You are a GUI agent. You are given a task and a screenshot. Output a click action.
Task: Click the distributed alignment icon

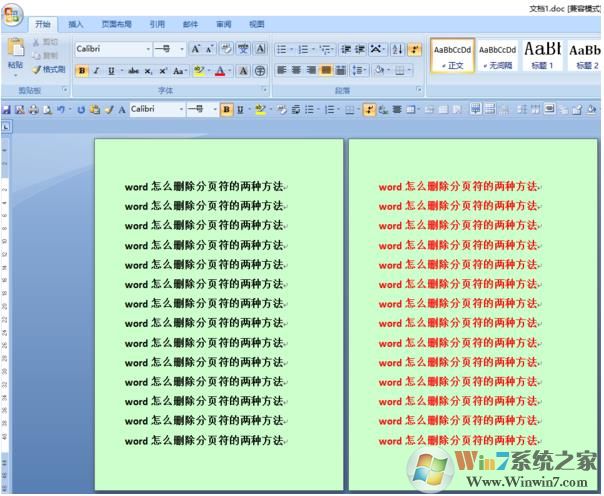[x=341, y=70]
